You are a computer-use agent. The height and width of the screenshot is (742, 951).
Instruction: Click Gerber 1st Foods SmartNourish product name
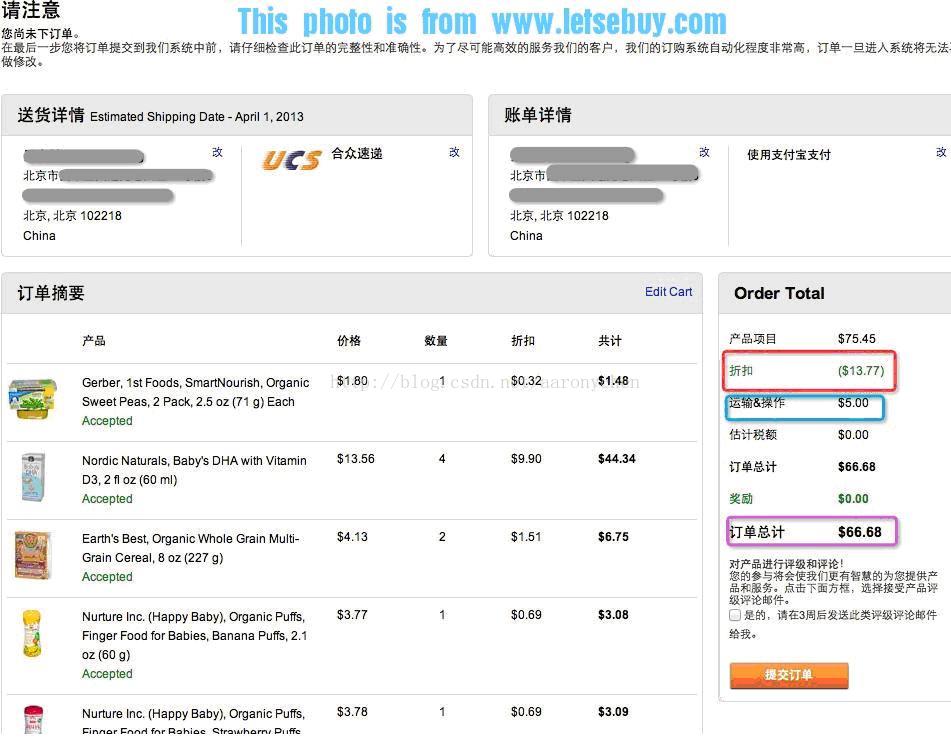coord(195,392)
